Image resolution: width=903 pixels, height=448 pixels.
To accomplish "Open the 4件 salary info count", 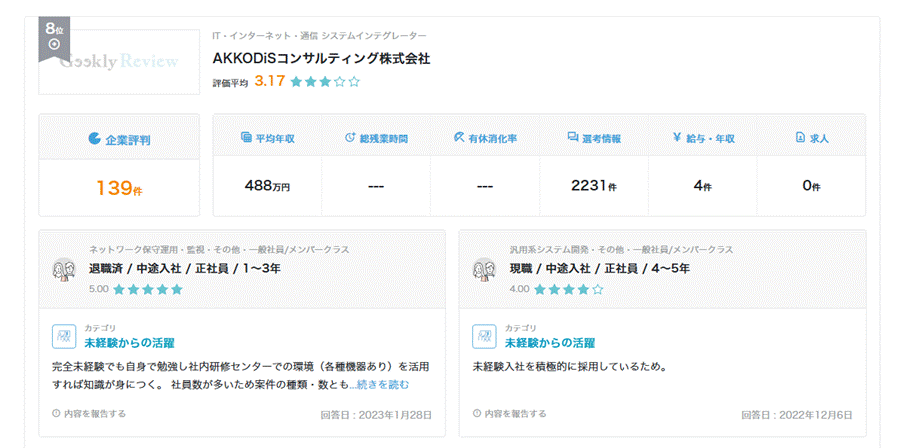I will (702, 186).
